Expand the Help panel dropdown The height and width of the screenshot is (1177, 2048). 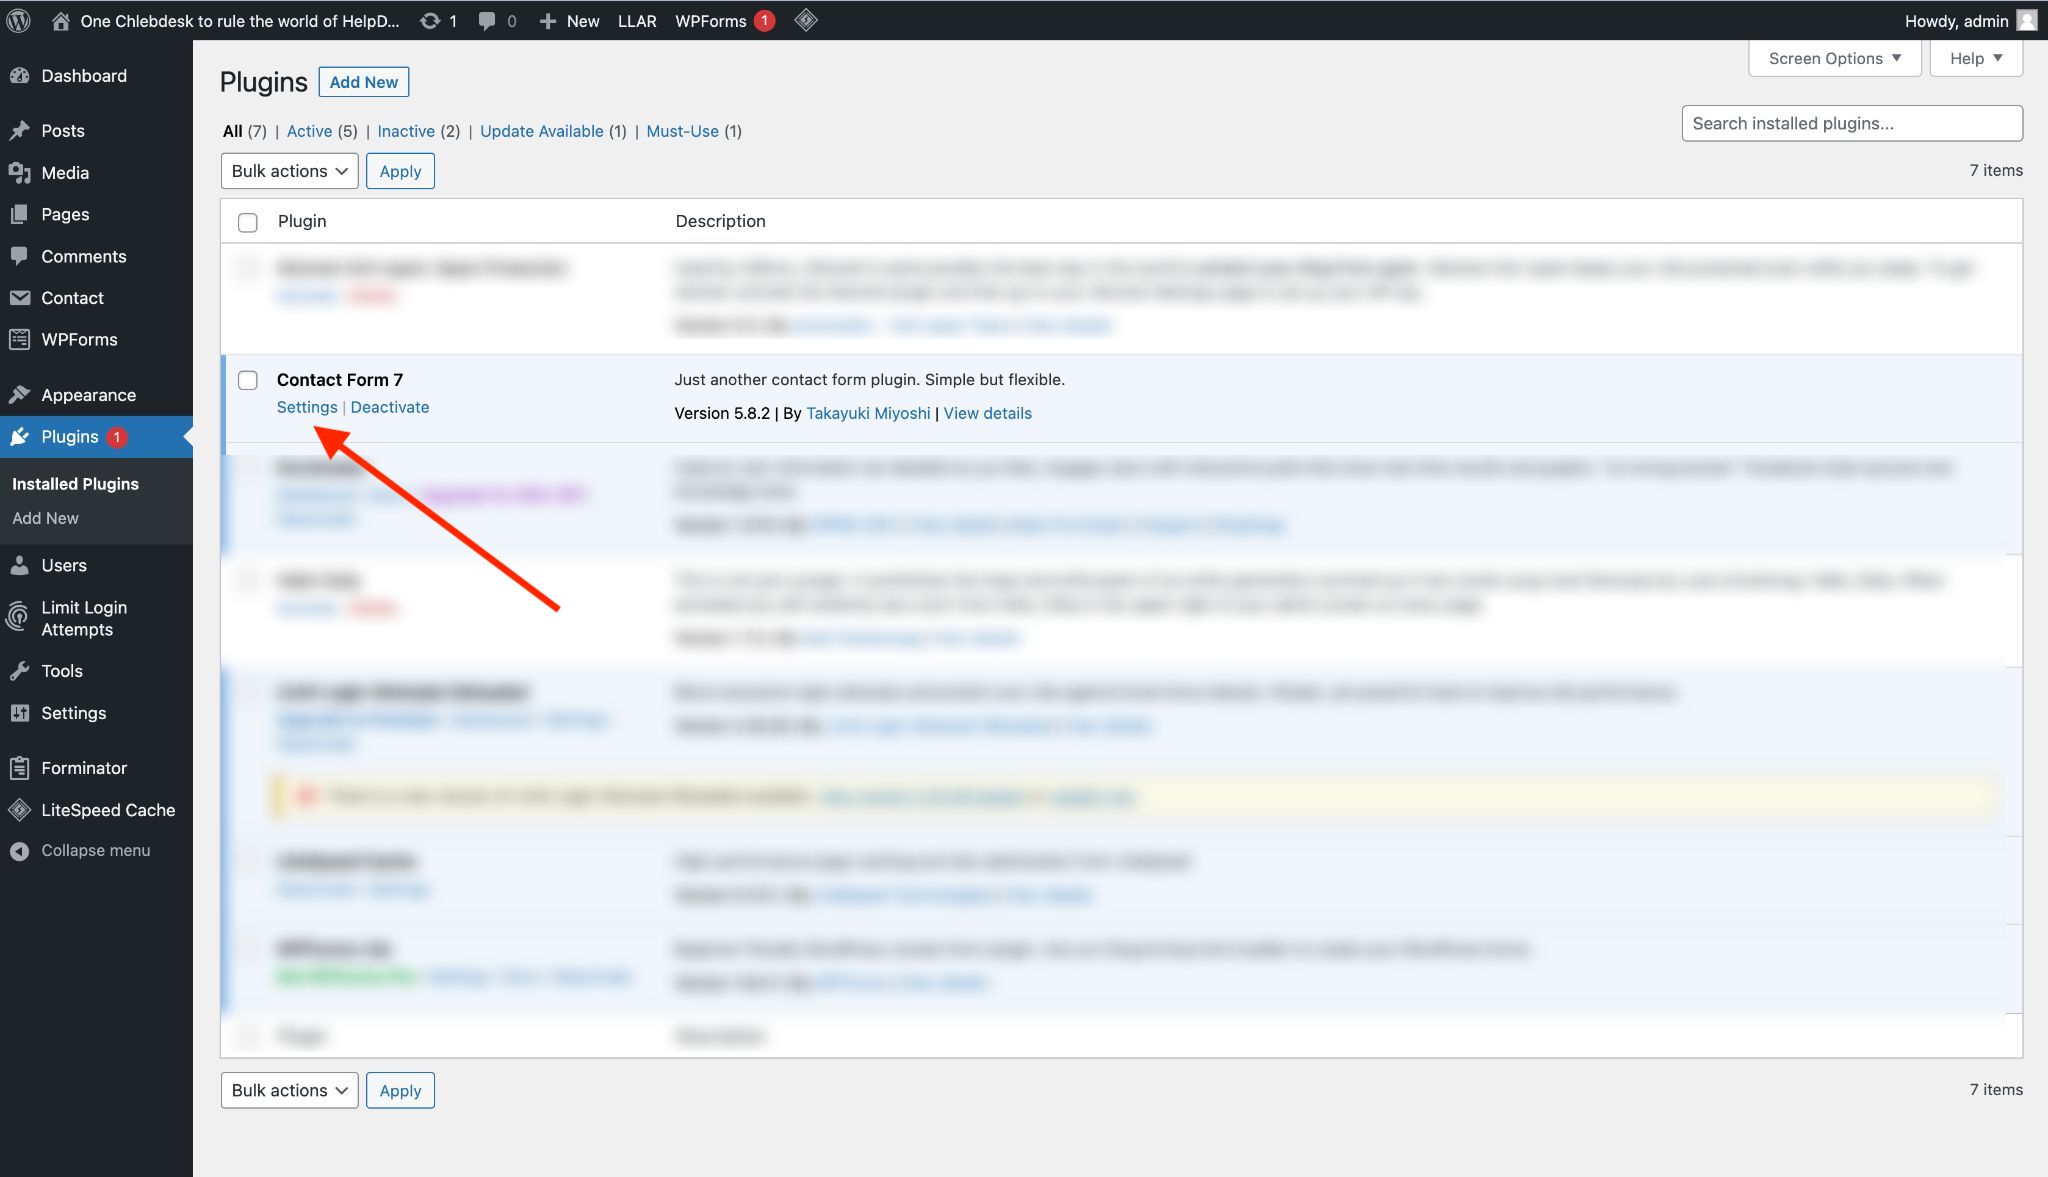point(1976,56)
